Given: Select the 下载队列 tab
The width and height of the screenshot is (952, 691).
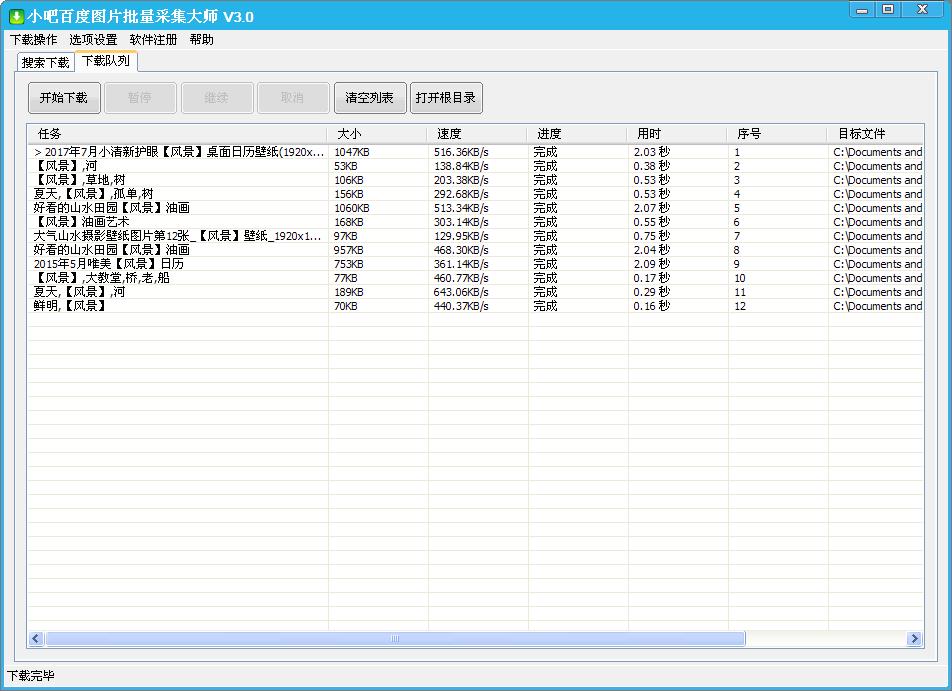Looking at the screenshot, I should pyautogui.click(x=106, y=61).
